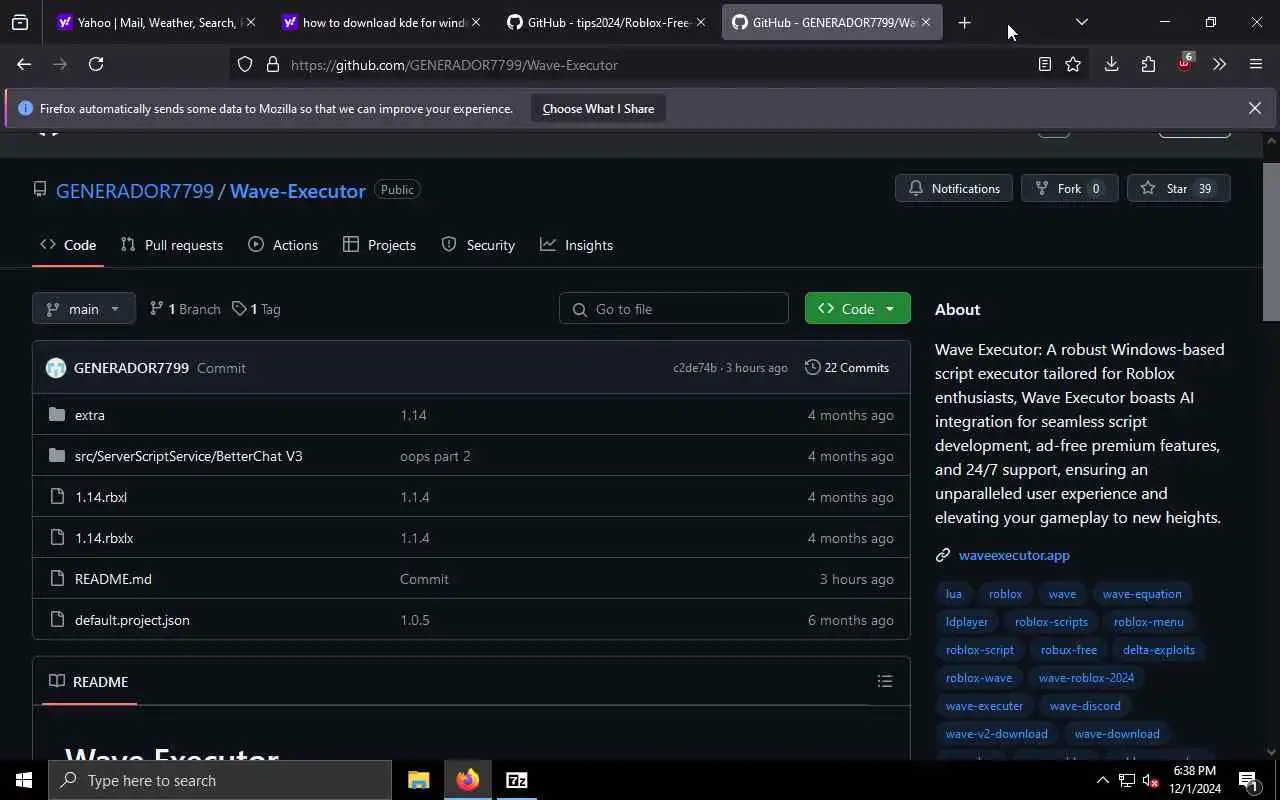Open the Wave-Executor repository name link
Image resolution: width=1280 pixels, height=800 pixels.
coord(298,191)
